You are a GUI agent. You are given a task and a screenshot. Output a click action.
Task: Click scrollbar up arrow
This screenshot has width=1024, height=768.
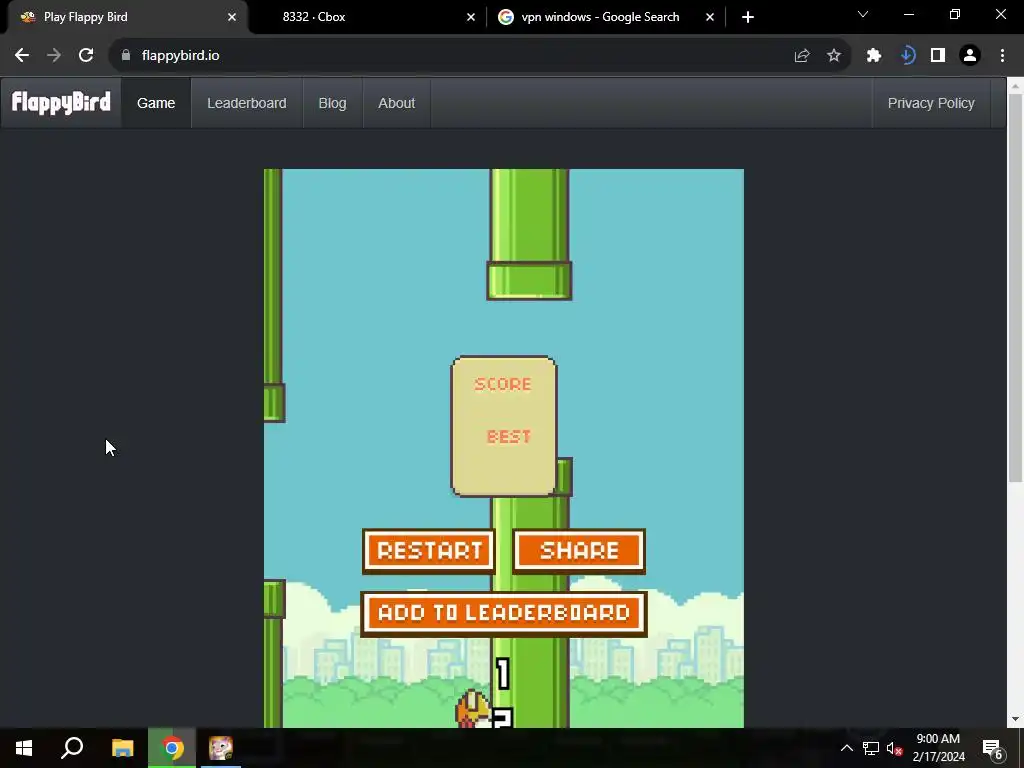[1015, 85]
